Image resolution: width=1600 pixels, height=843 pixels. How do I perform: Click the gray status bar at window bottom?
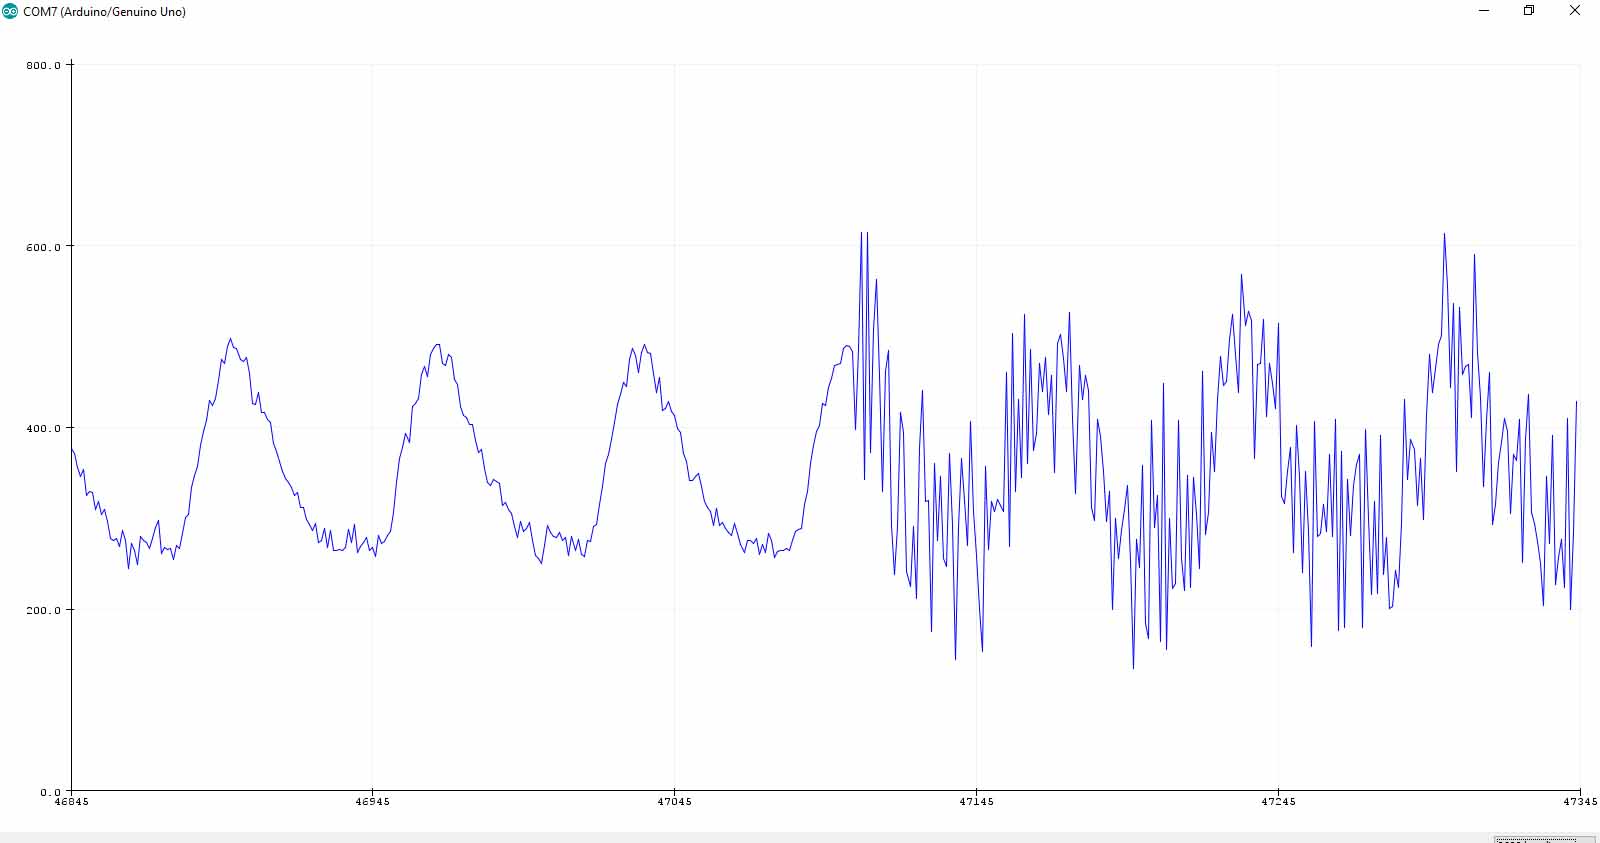[700, 837]
